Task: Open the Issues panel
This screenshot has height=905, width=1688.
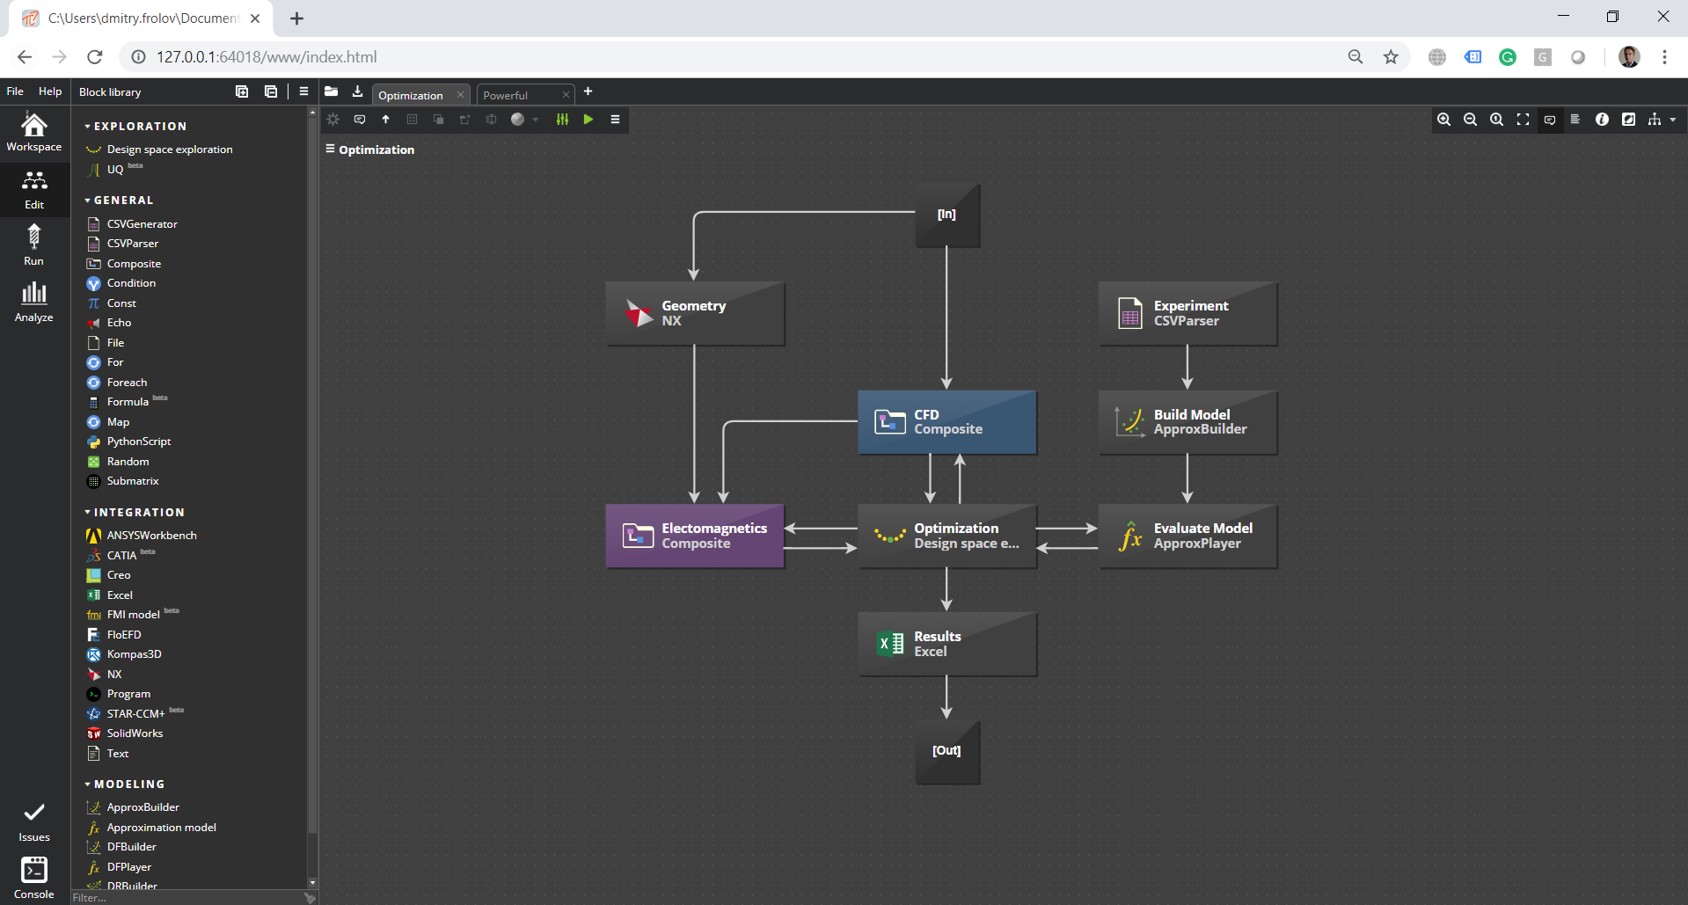Action: [34, 822]
